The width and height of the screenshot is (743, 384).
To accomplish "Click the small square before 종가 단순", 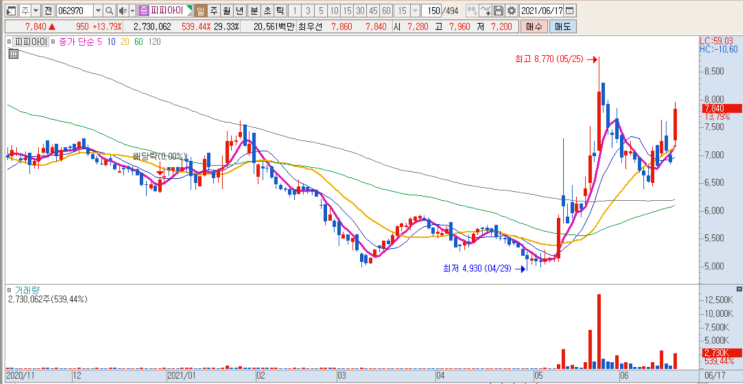I will pyautogui.click(x=53, y=42).
